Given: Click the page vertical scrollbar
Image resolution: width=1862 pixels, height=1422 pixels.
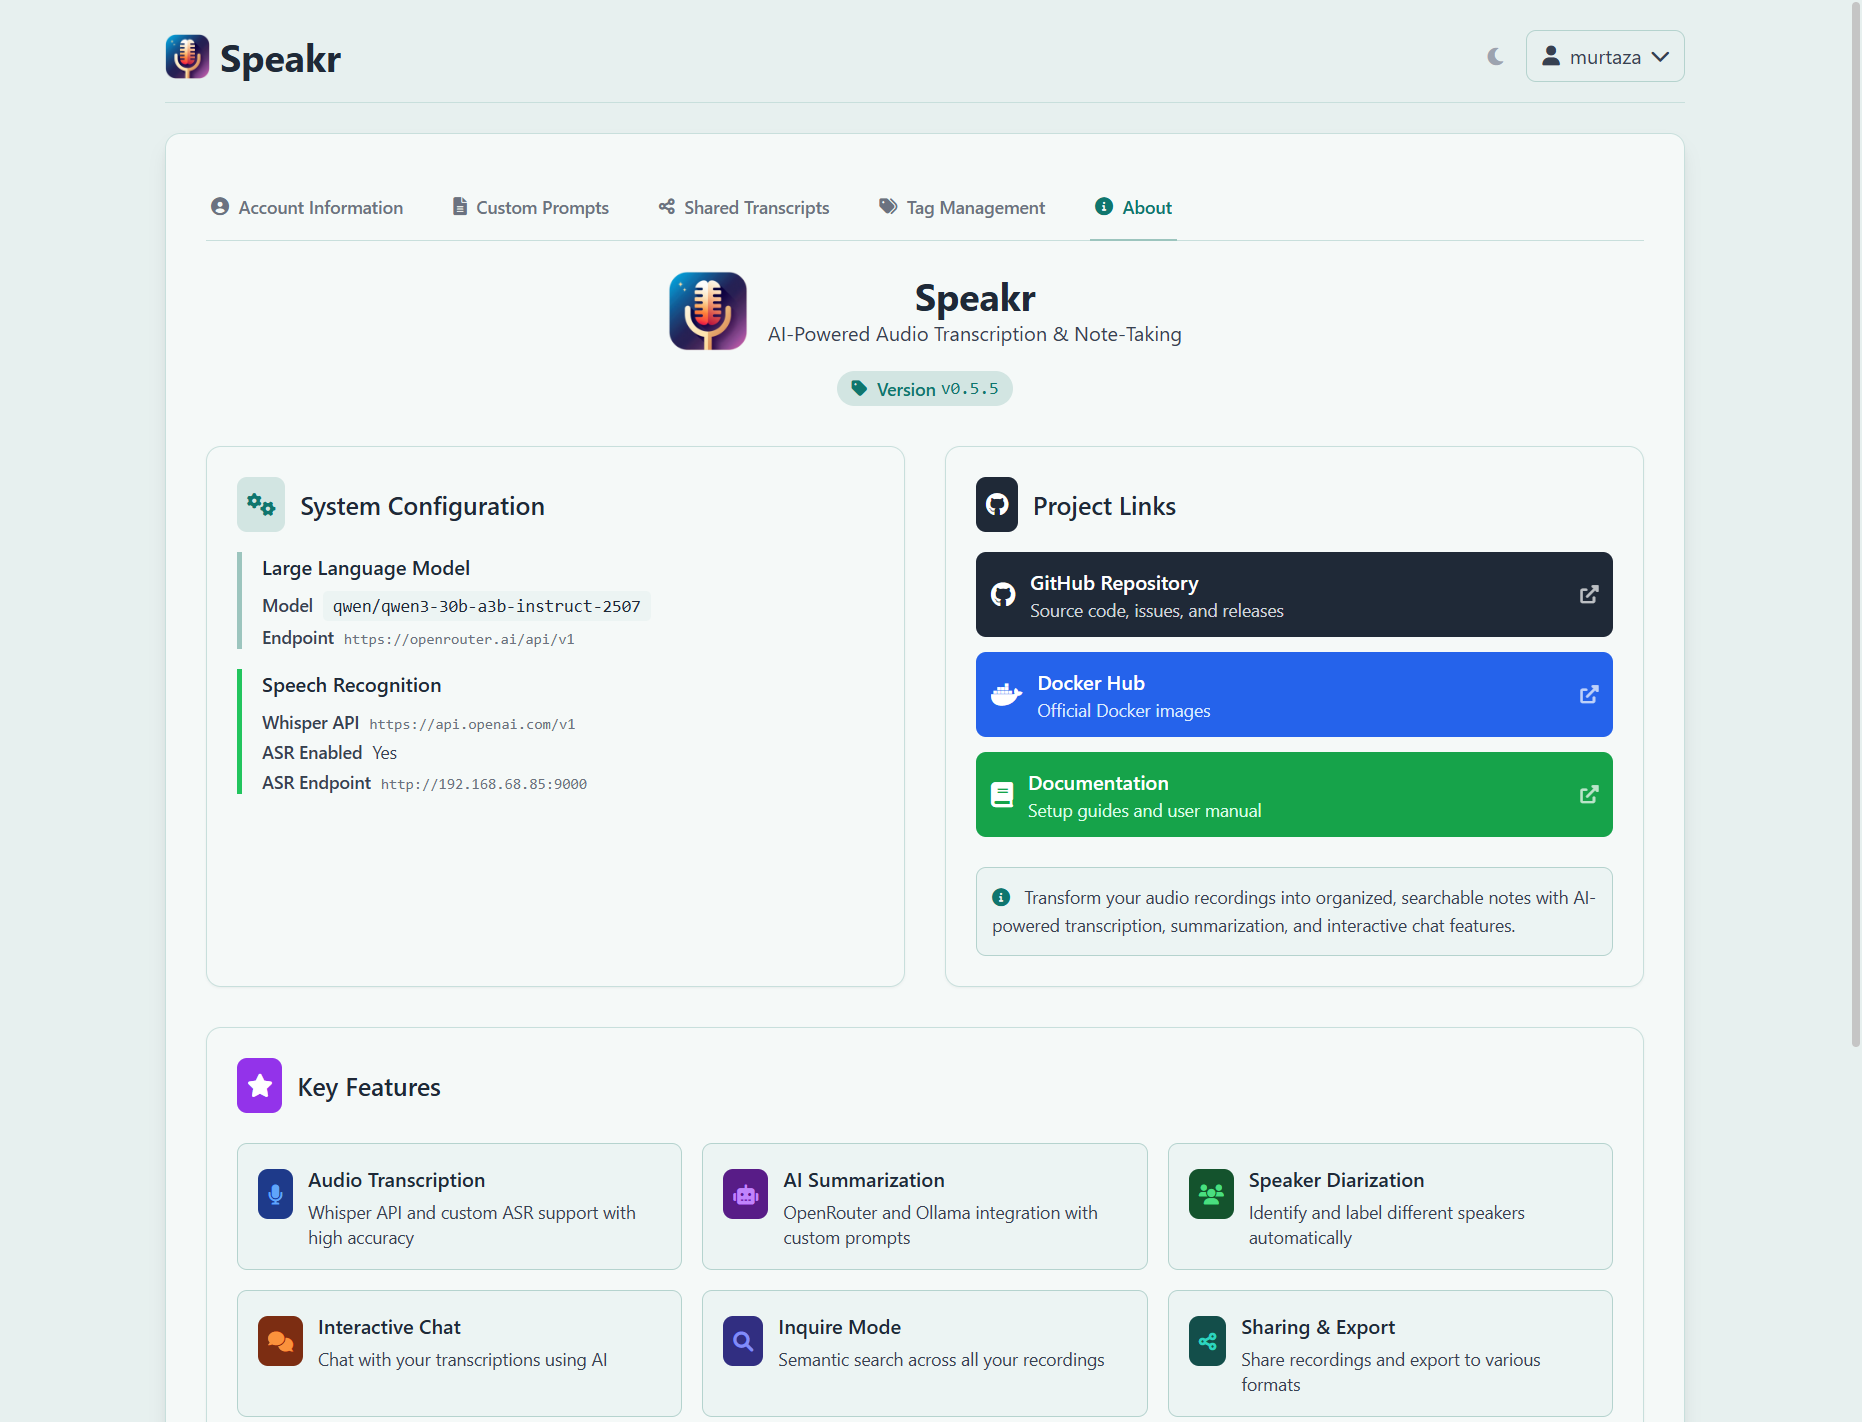Looking at the screenshot, I should pos(1855,523).
